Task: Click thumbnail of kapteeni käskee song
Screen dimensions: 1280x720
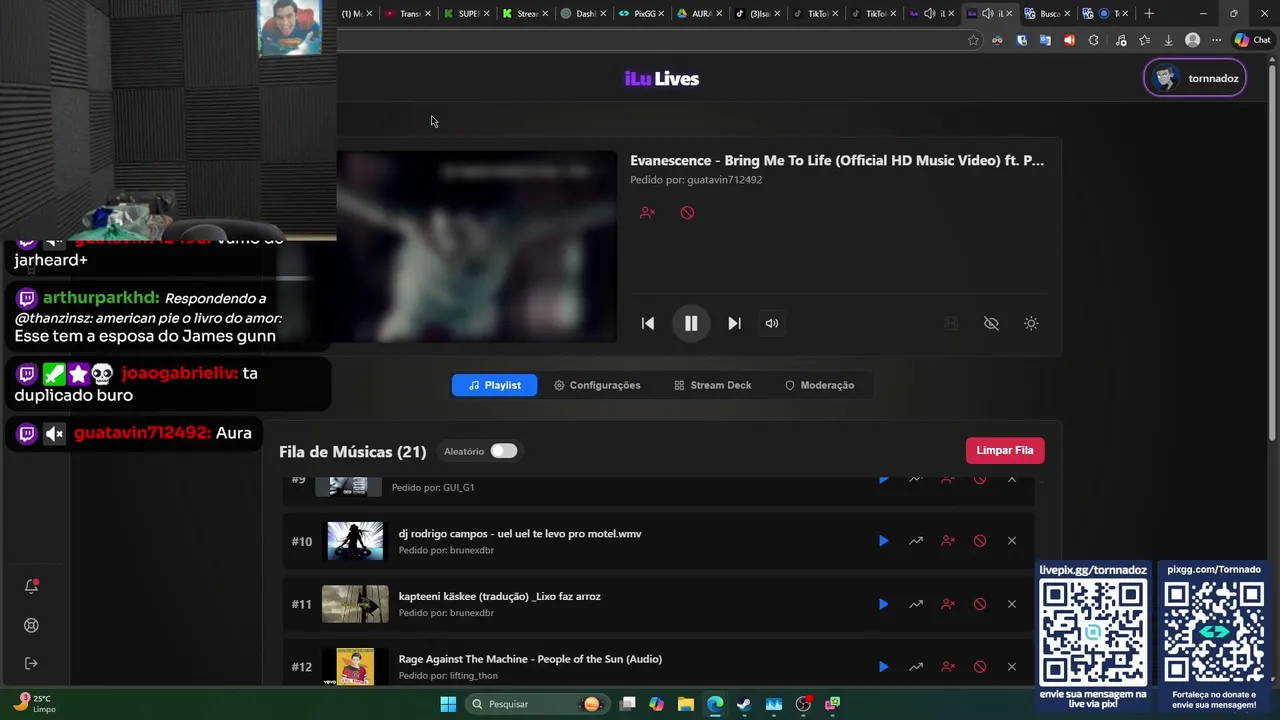Action: (355, 604)
